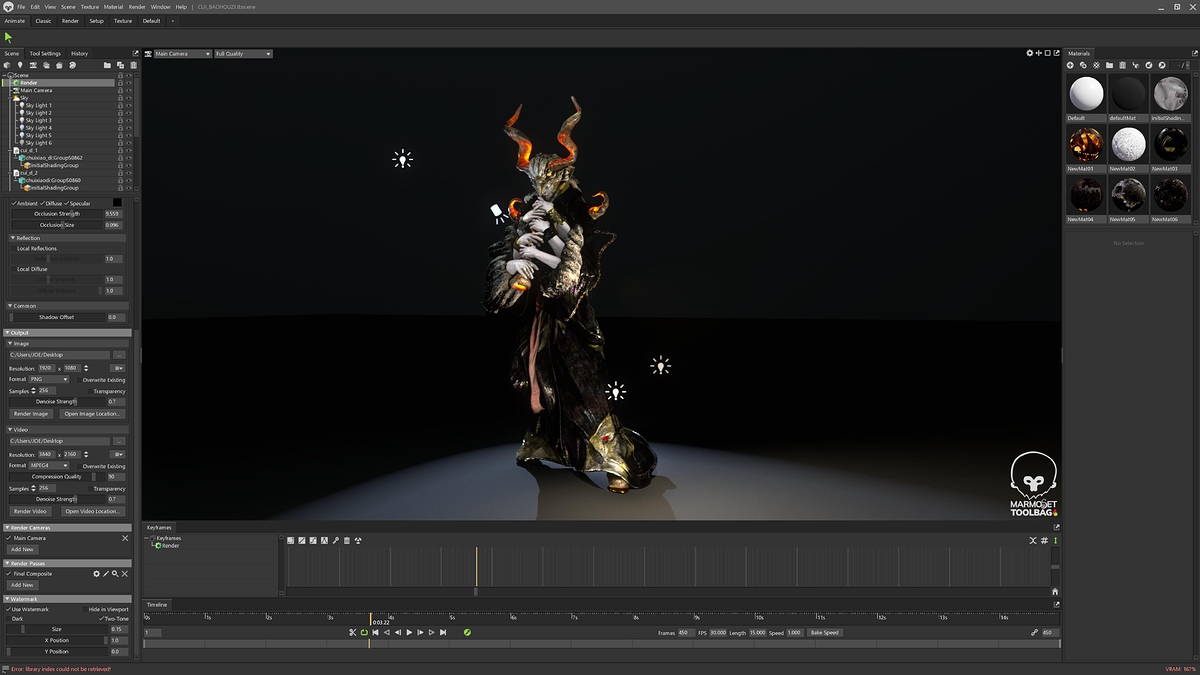The width and height of the screenshot is (1200, 675).
Task: Click the Open Image Location button
Action: click(x=92, y=413)
